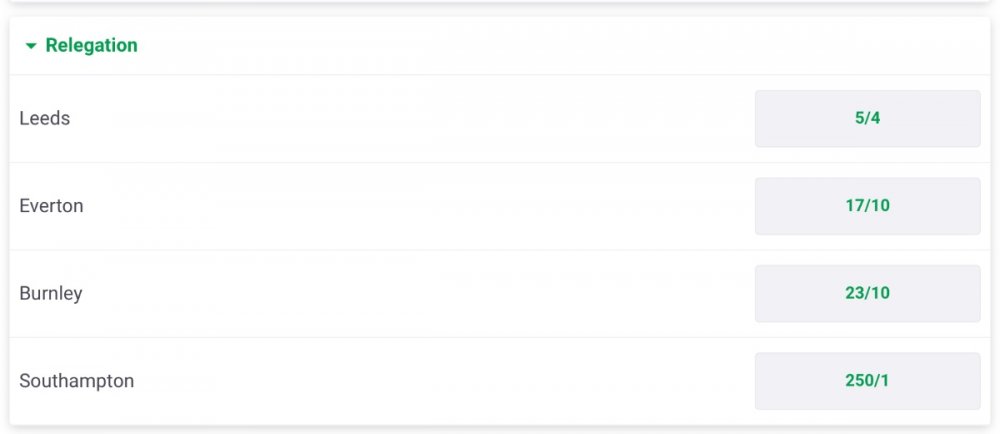Select the longest-priced relegation odds button
Screen dimensions: 1000x434
coord(867,381)
